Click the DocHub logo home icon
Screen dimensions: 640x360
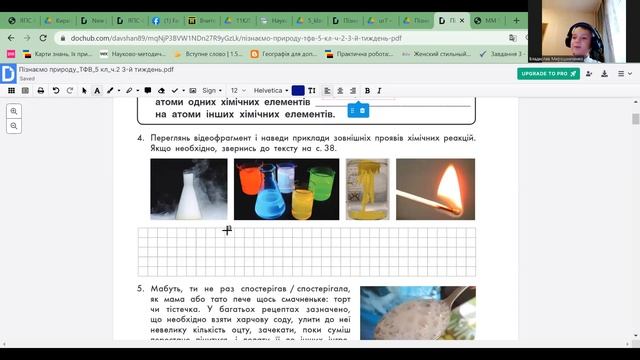[x=8, y=74]
